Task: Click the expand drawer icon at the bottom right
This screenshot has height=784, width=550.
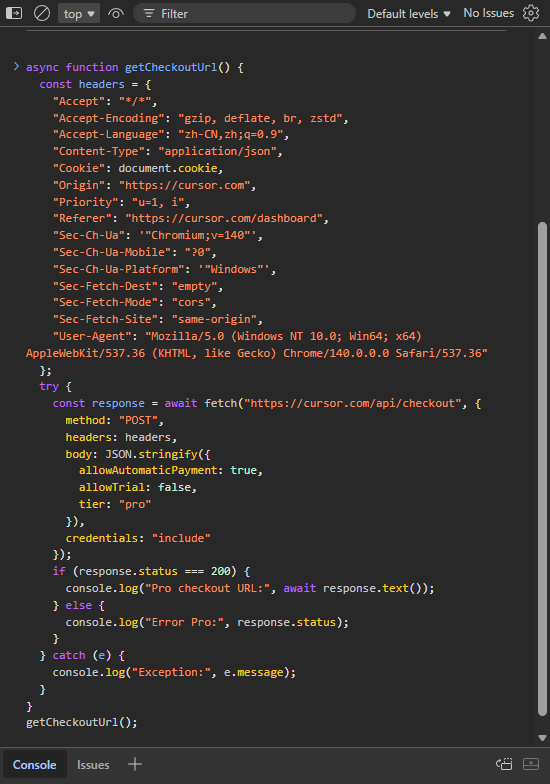Action: tap(531, 764)
